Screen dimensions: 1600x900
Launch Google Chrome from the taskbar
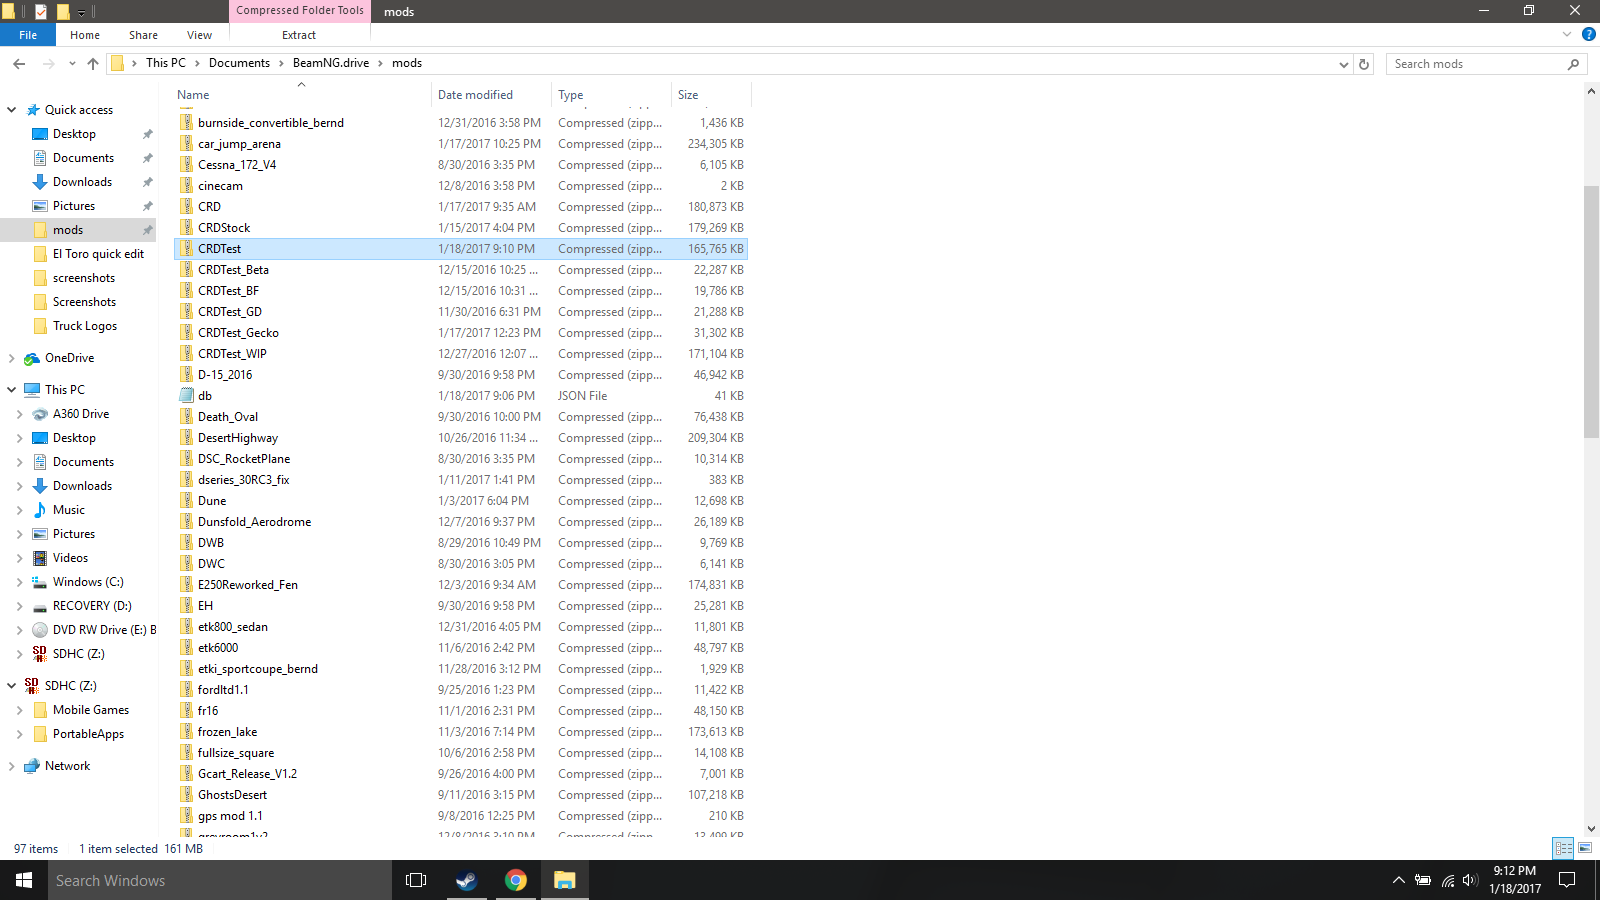click(516, 880)
